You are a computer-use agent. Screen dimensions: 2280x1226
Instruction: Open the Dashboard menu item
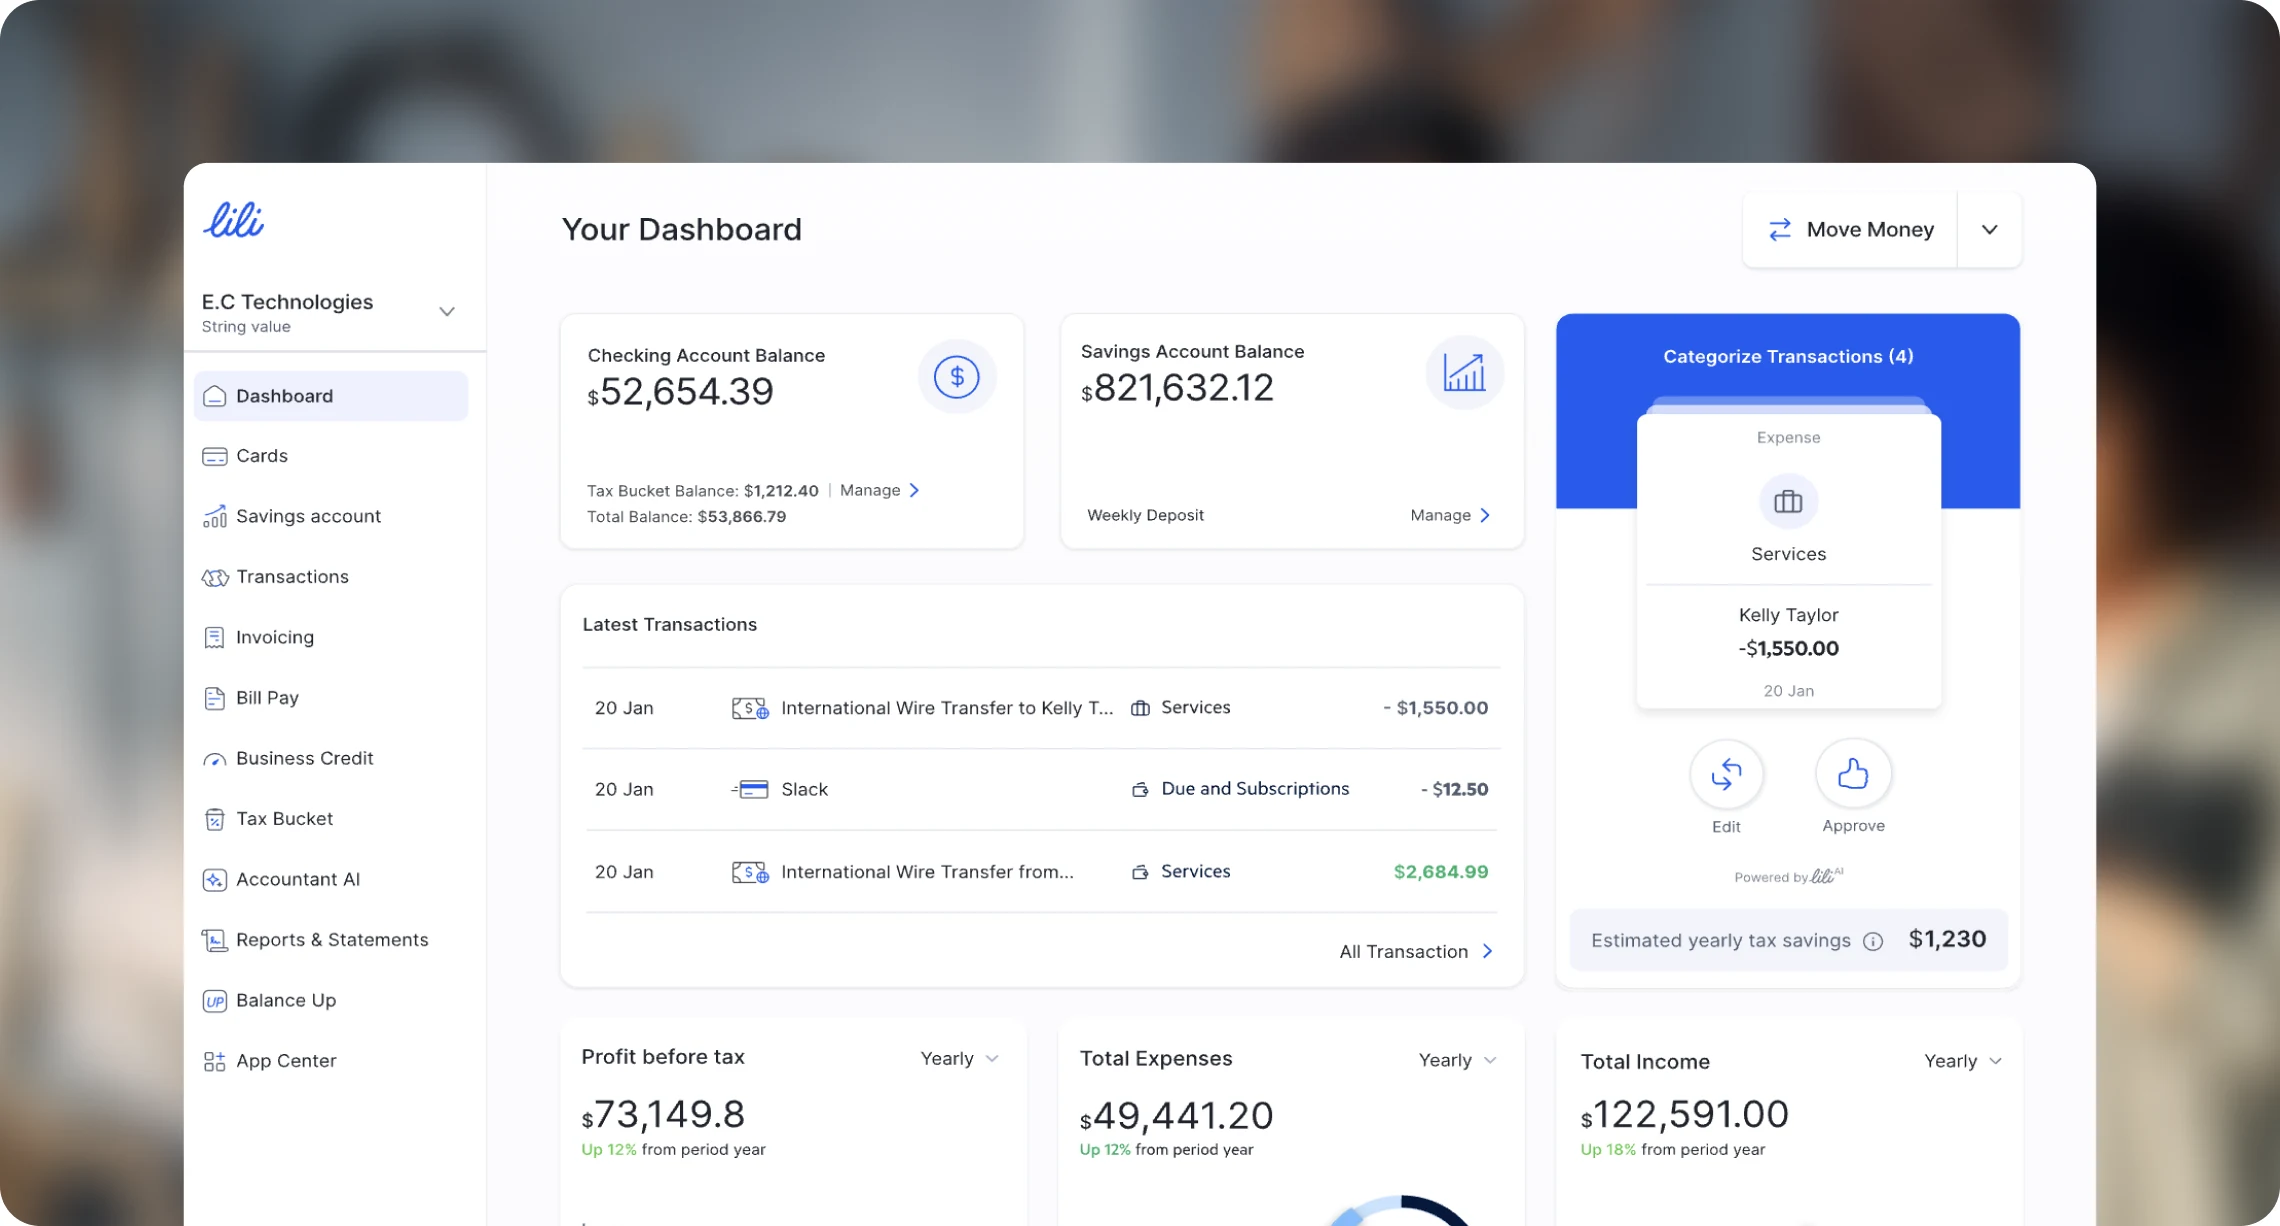coord(331,396)
